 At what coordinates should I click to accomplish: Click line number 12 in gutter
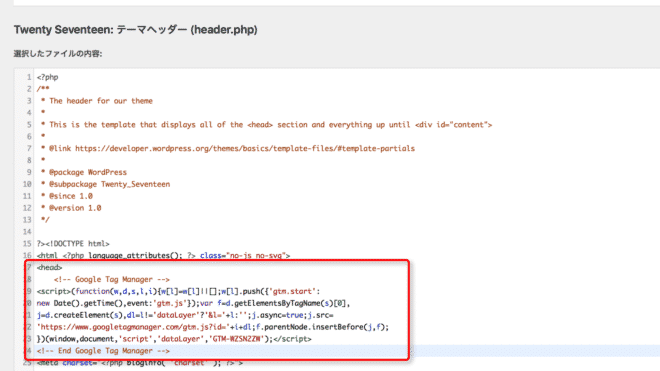[x=27, y=208]
